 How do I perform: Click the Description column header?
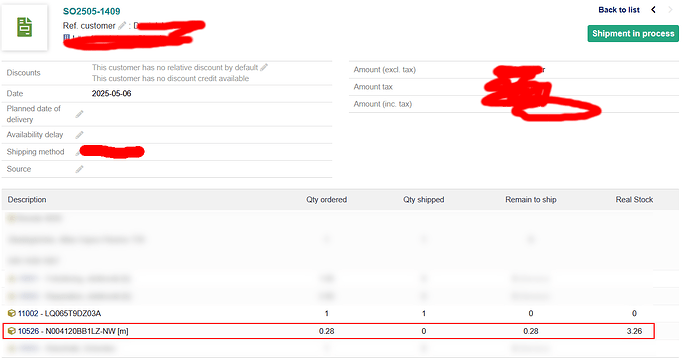[27, 200]
